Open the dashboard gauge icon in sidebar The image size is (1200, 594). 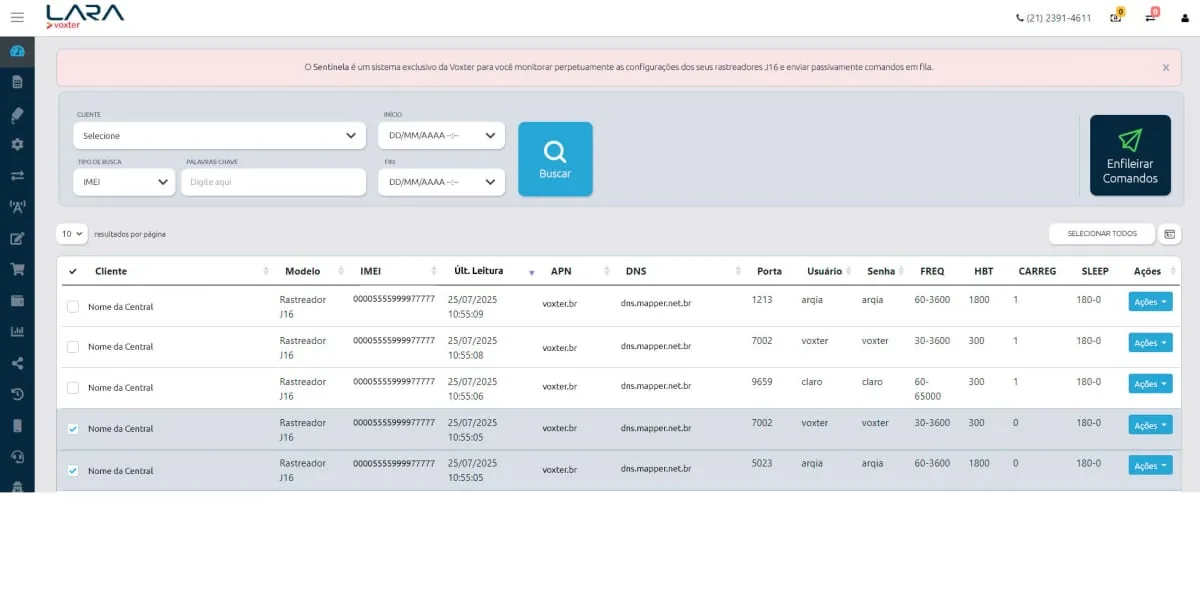click(17, 51)
